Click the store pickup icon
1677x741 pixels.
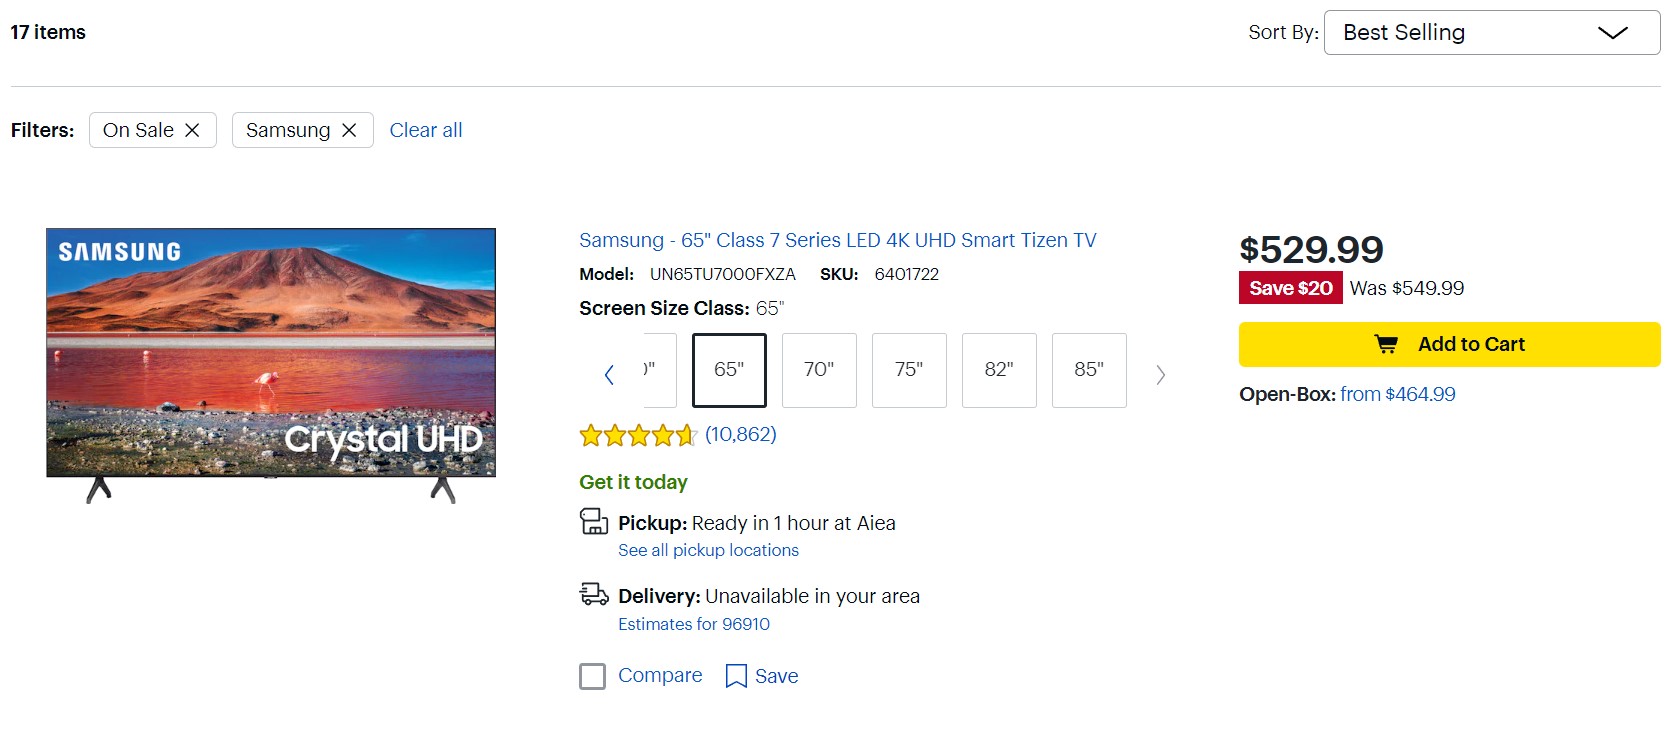pos(594,522)
